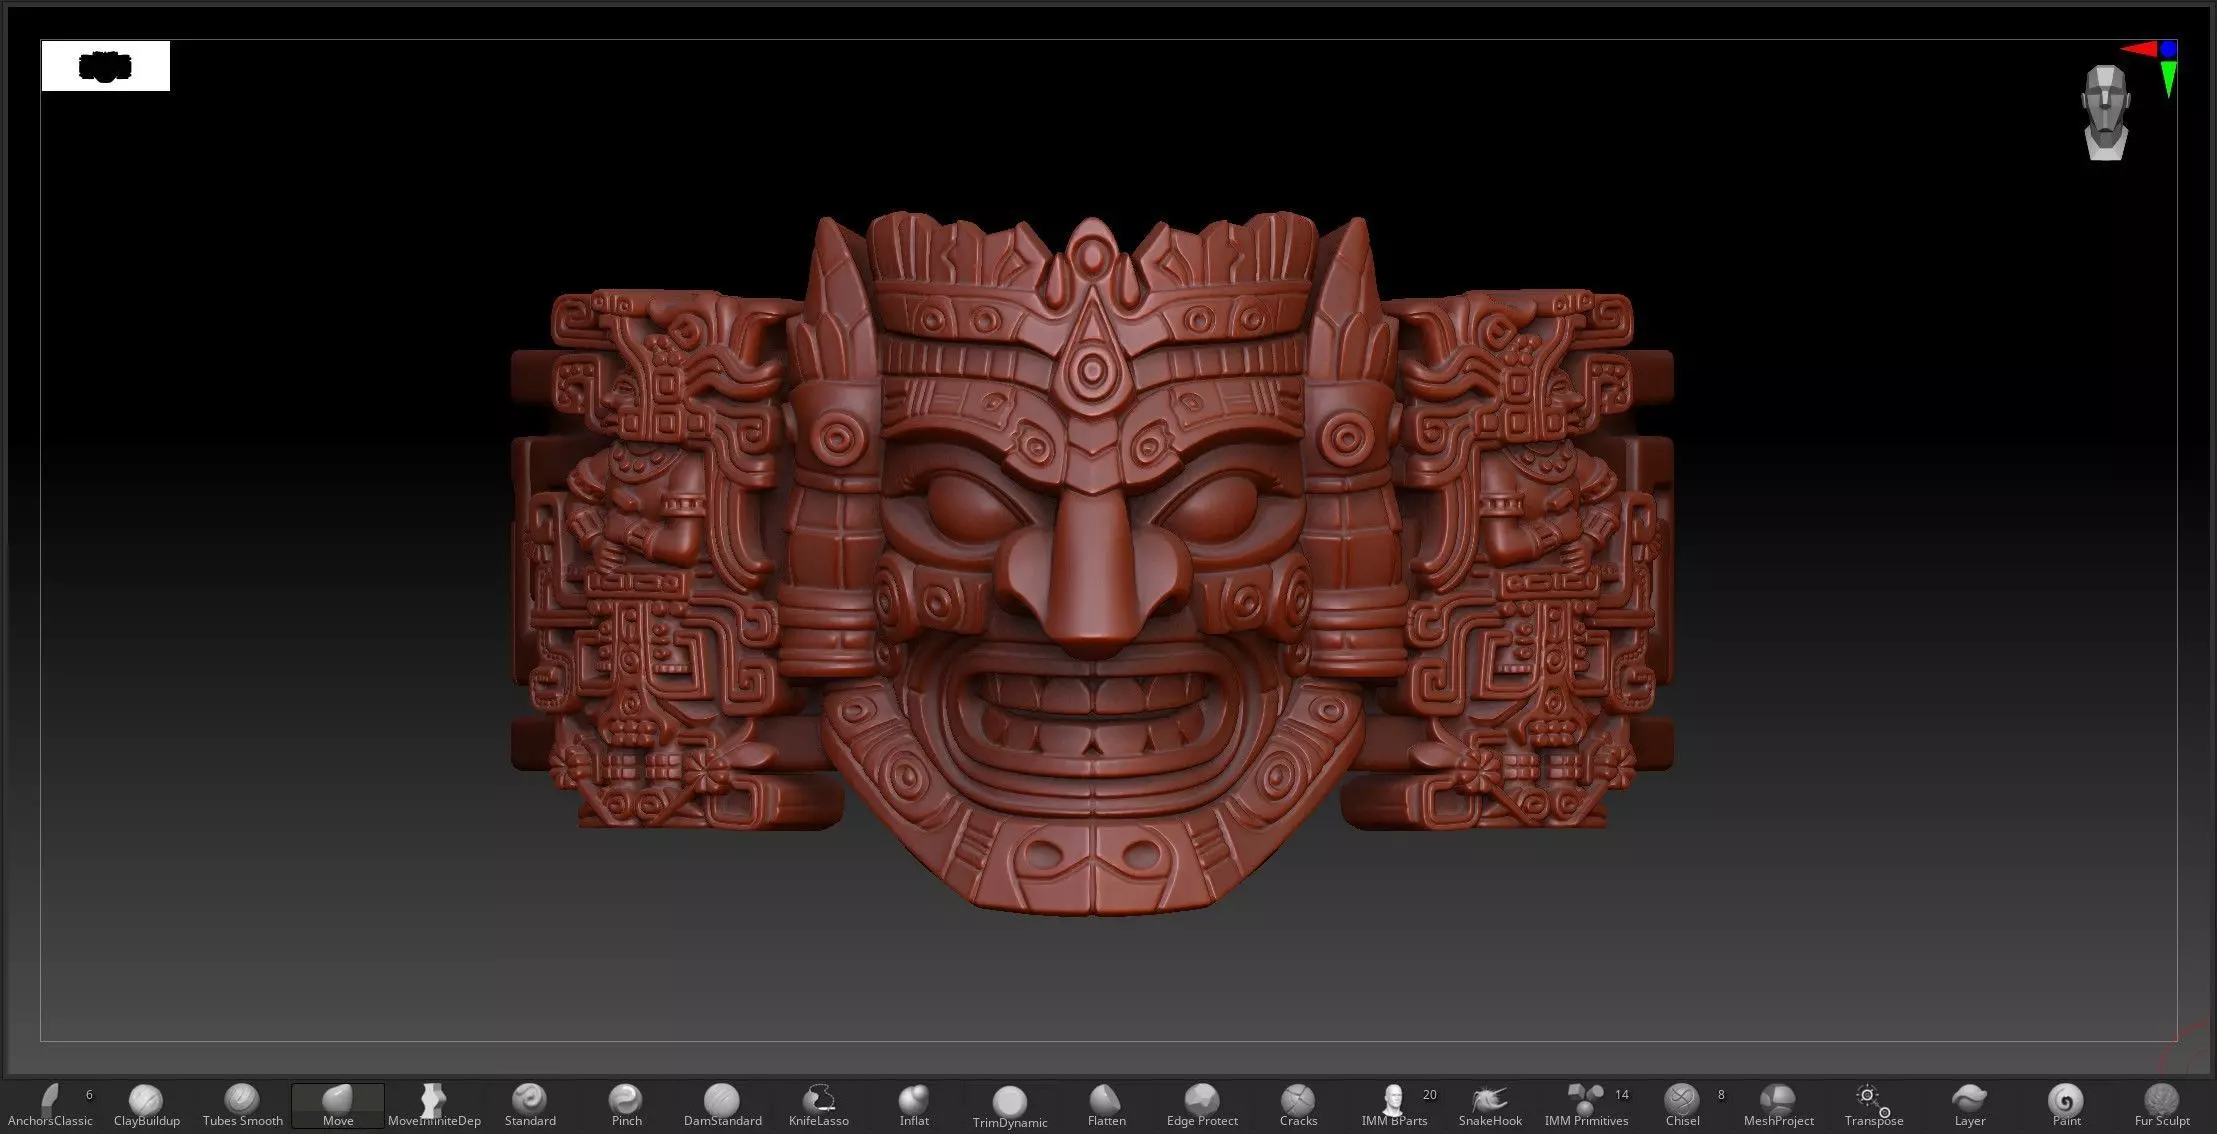This screenshot has height=1134, width=2217.
Task: Pick the Chisel brush
Action: [1682, 1105]
